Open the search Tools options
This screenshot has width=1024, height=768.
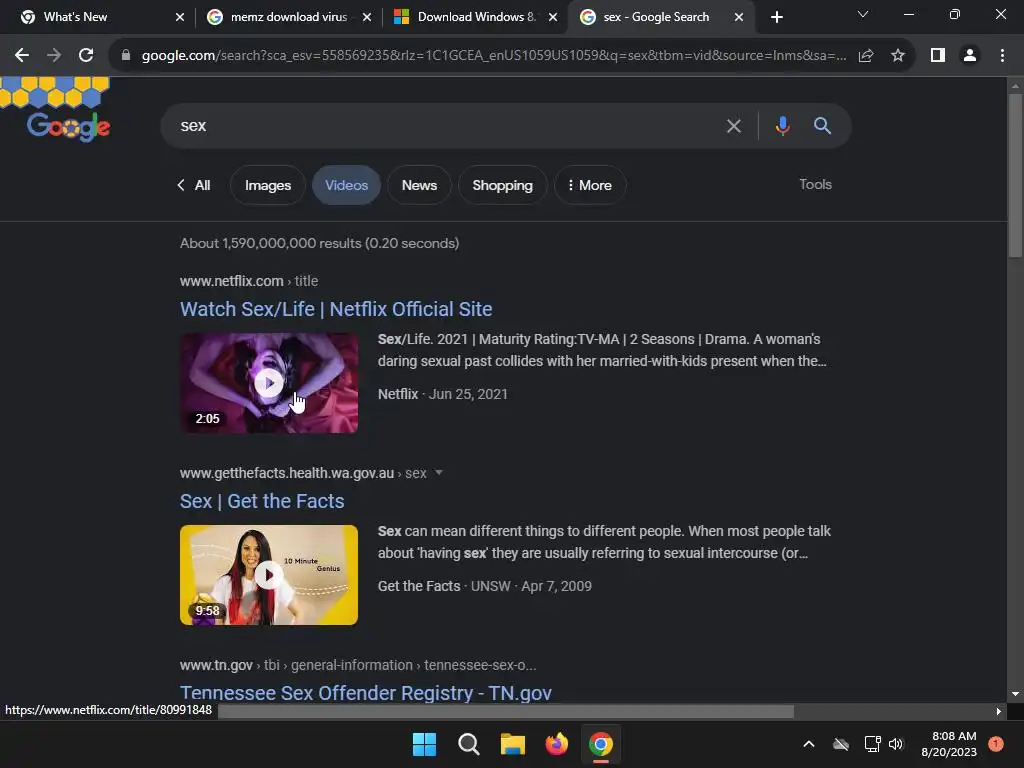(x=815, y=184)
